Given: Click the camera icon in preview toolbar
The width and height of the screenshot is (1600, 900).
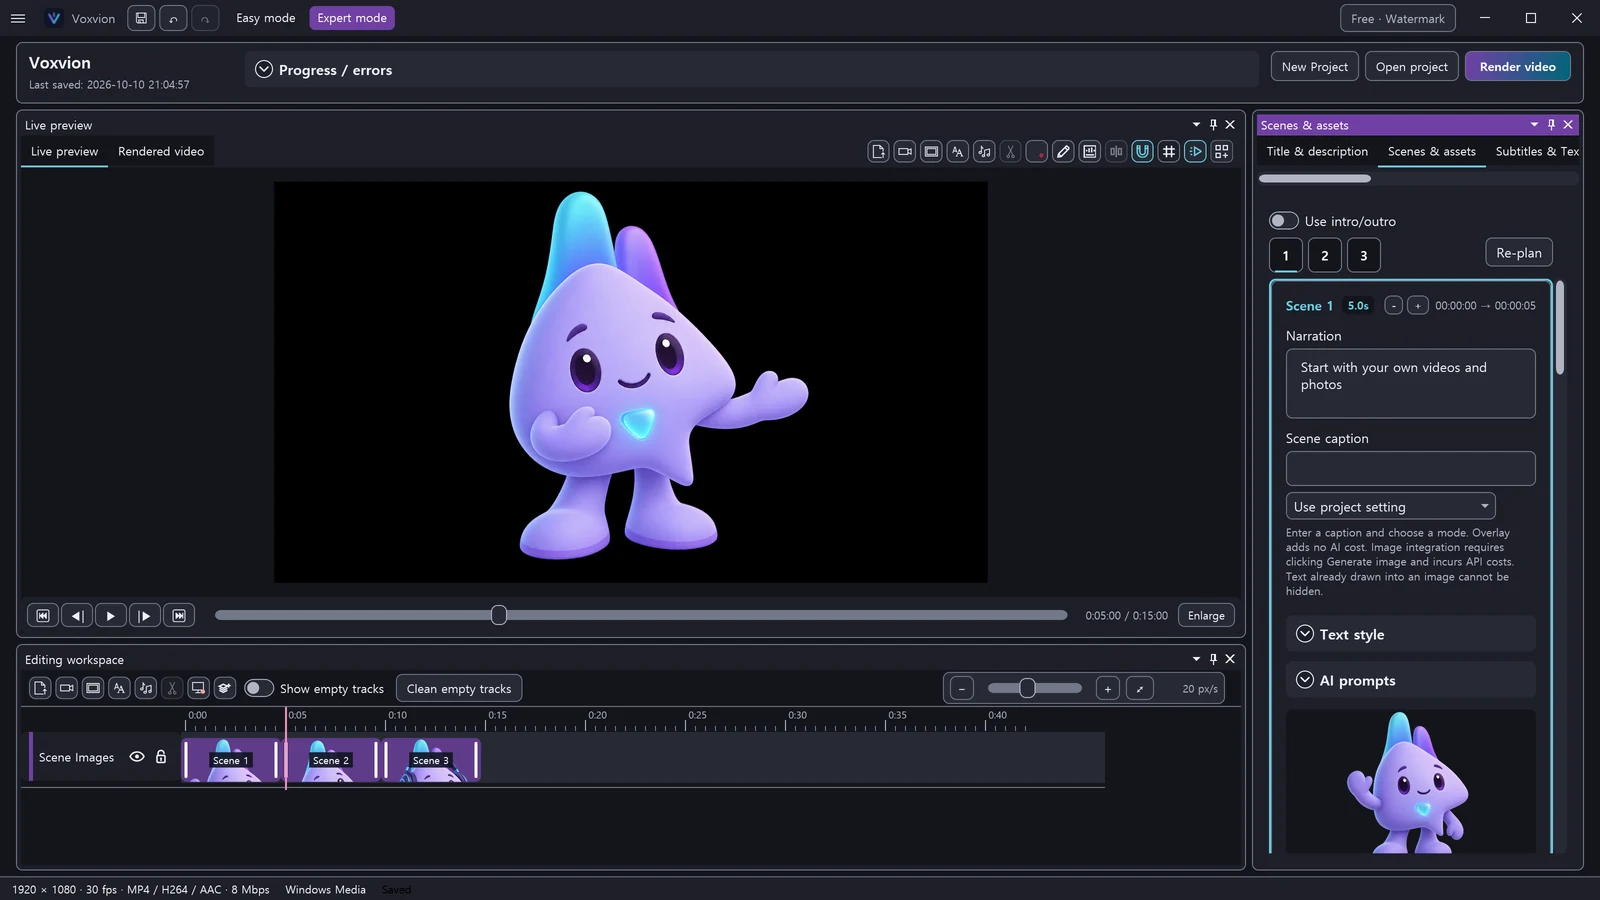Looking at the screenshot, I should click(x=905, y=152).
